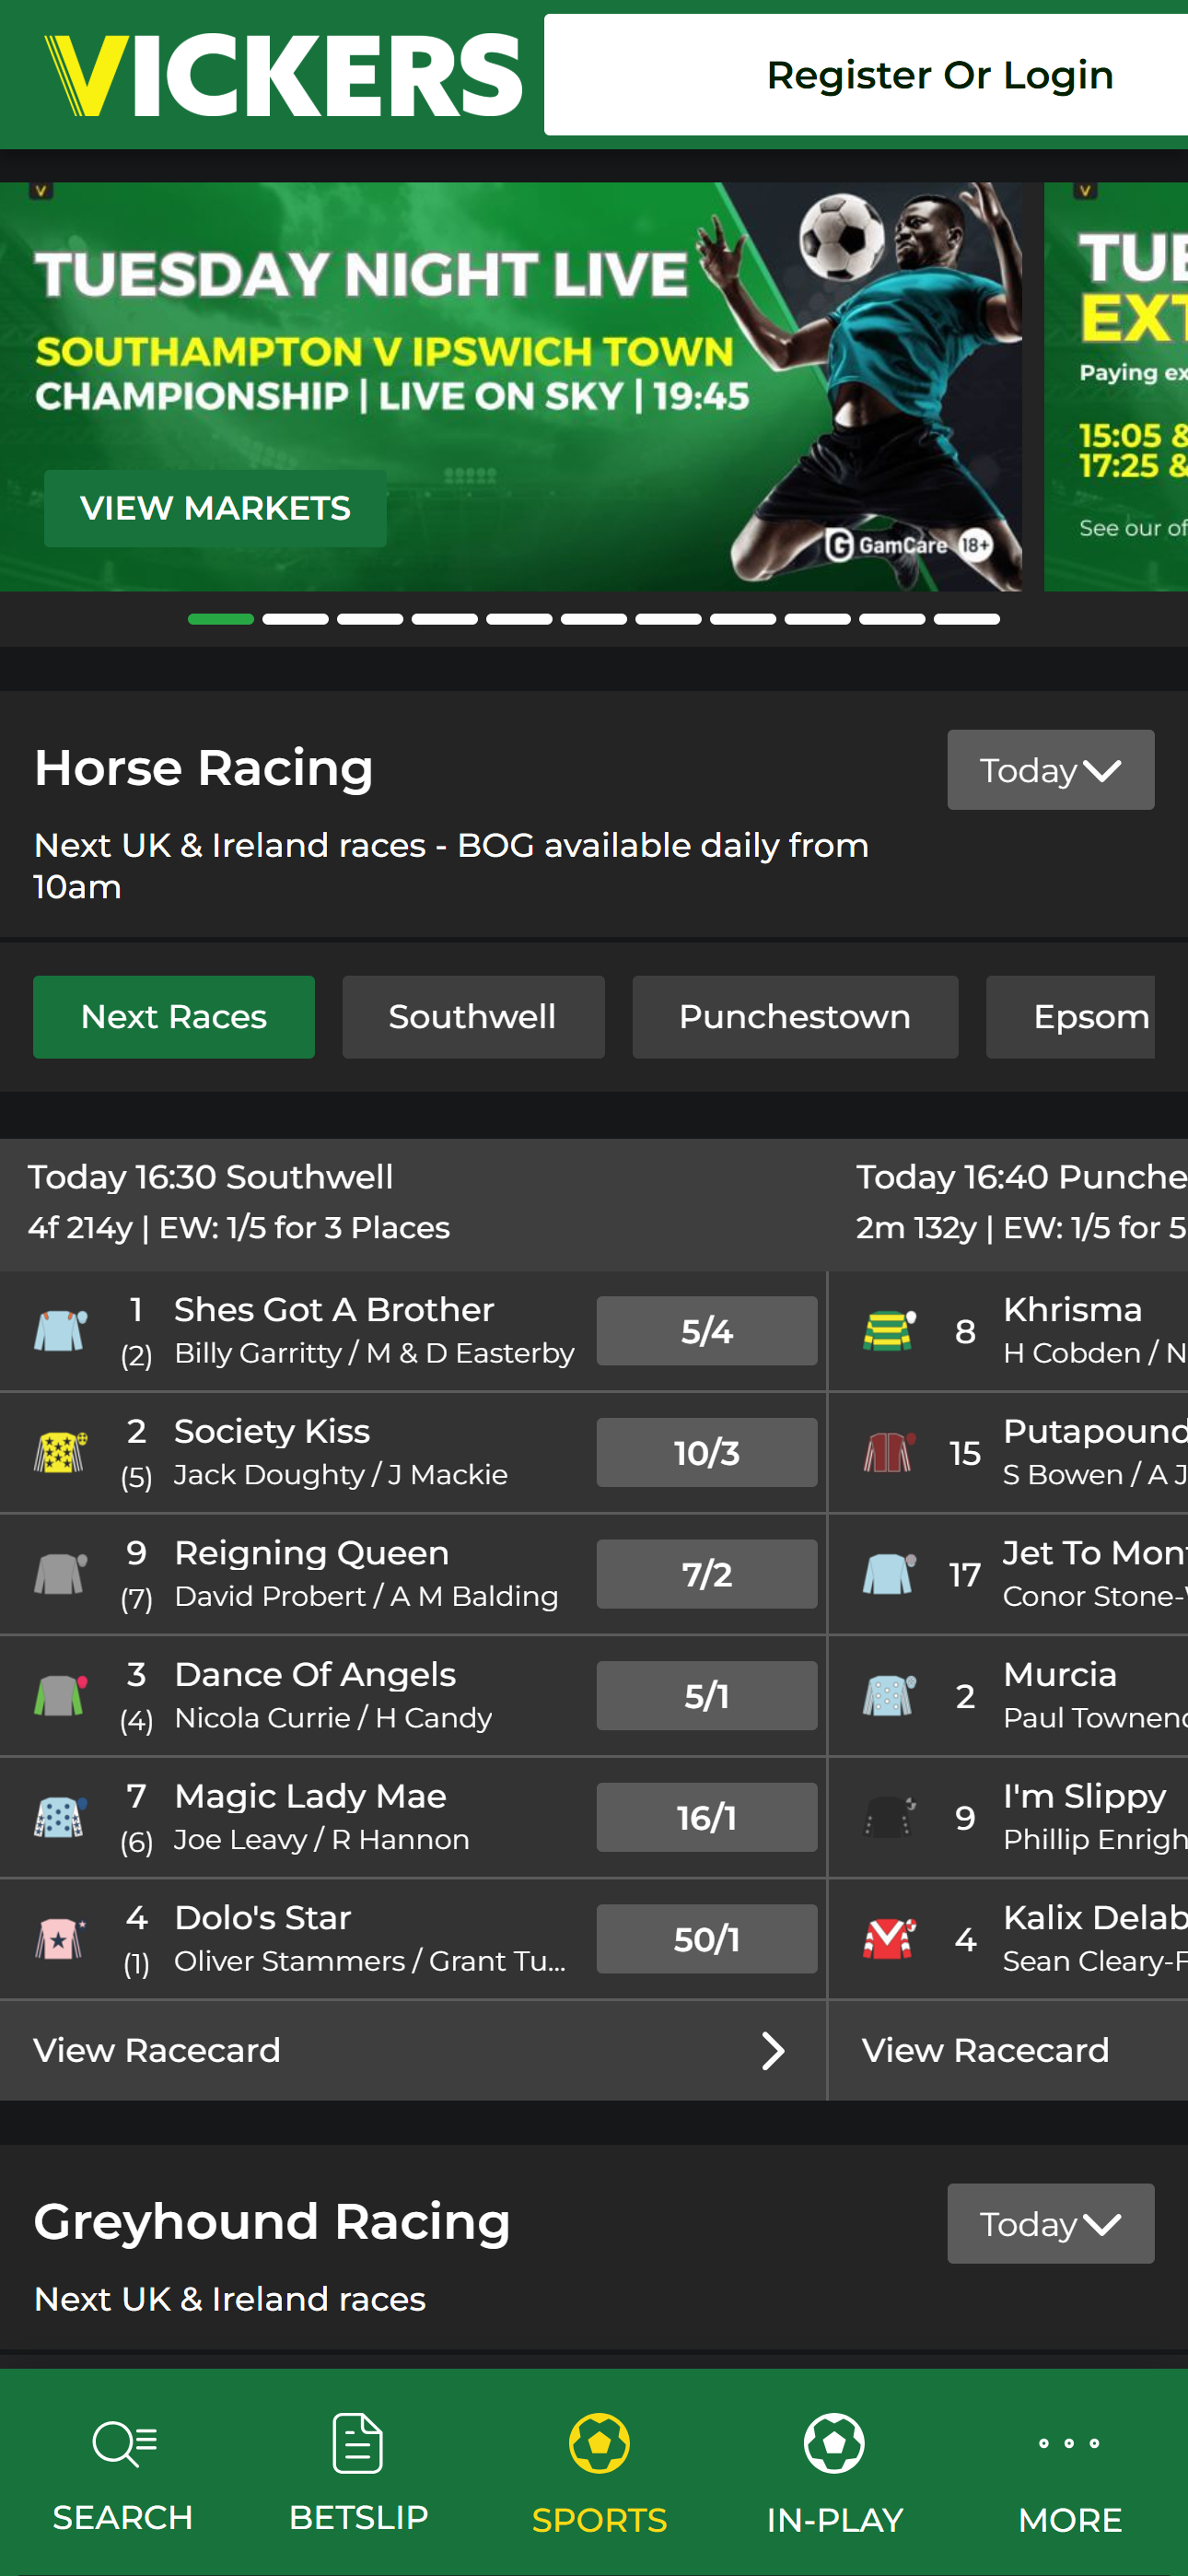
Task: Select 16/1 odds for Magic Lady Mae
Action: [707, 1817]
